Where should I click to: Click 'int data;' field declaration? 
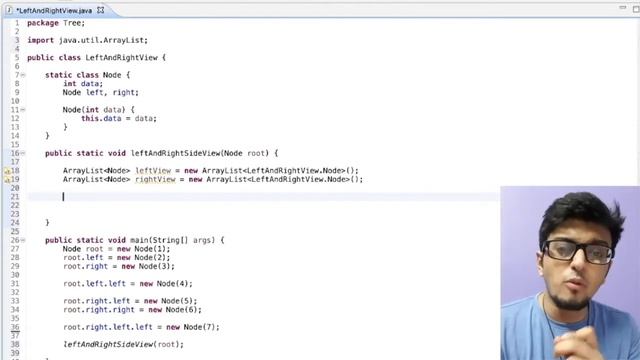coord(83,84)
